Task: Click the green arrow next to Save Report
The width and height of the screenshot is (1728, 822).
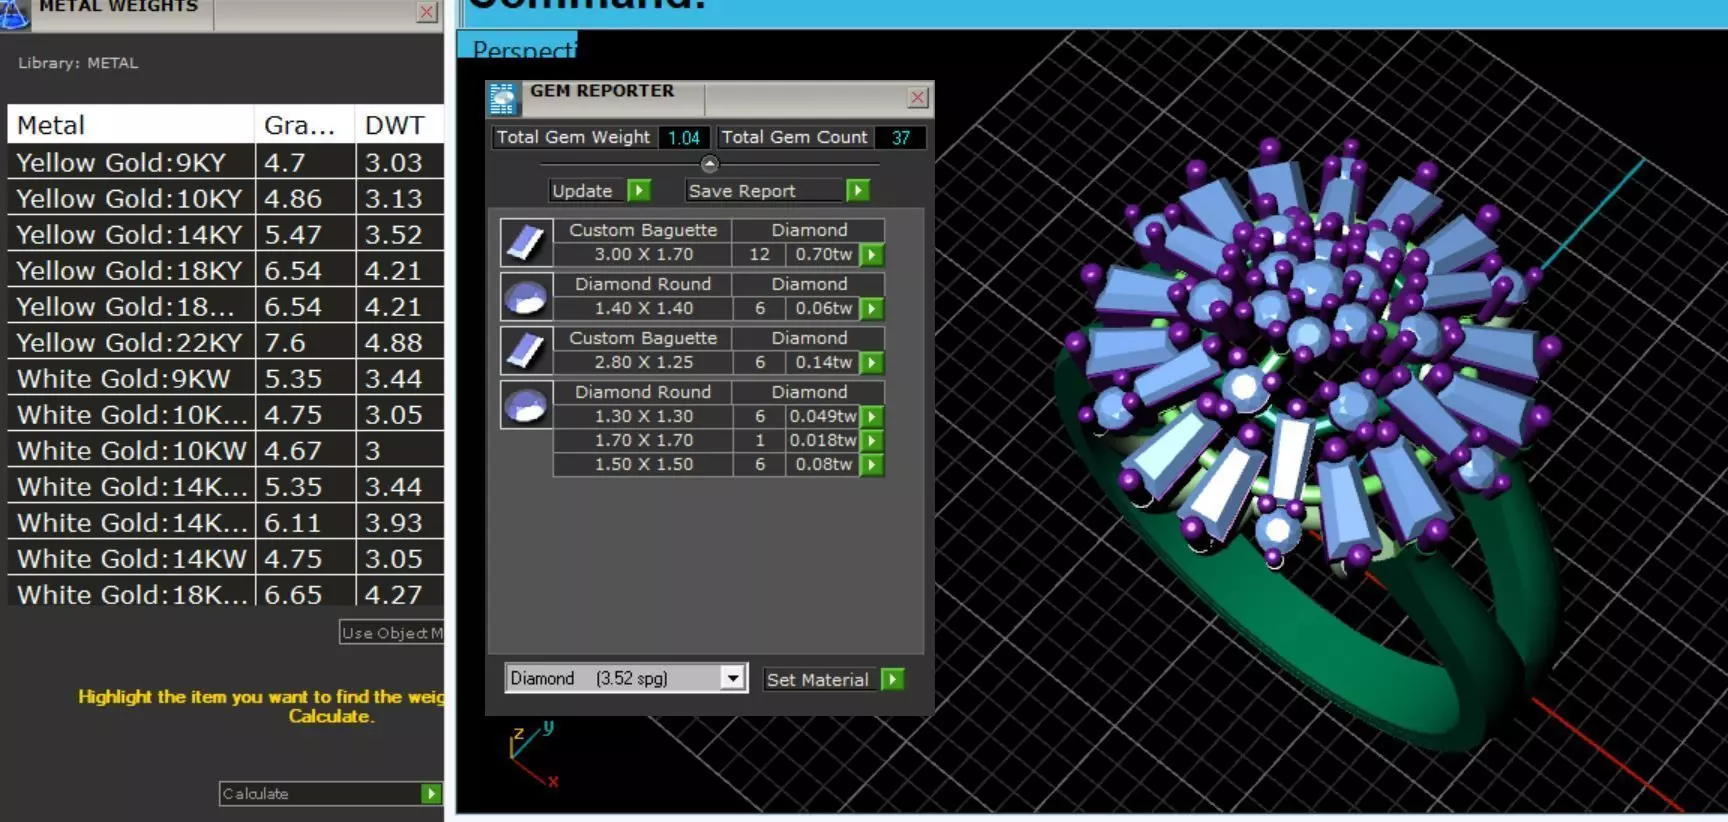Action: point(858,190)
